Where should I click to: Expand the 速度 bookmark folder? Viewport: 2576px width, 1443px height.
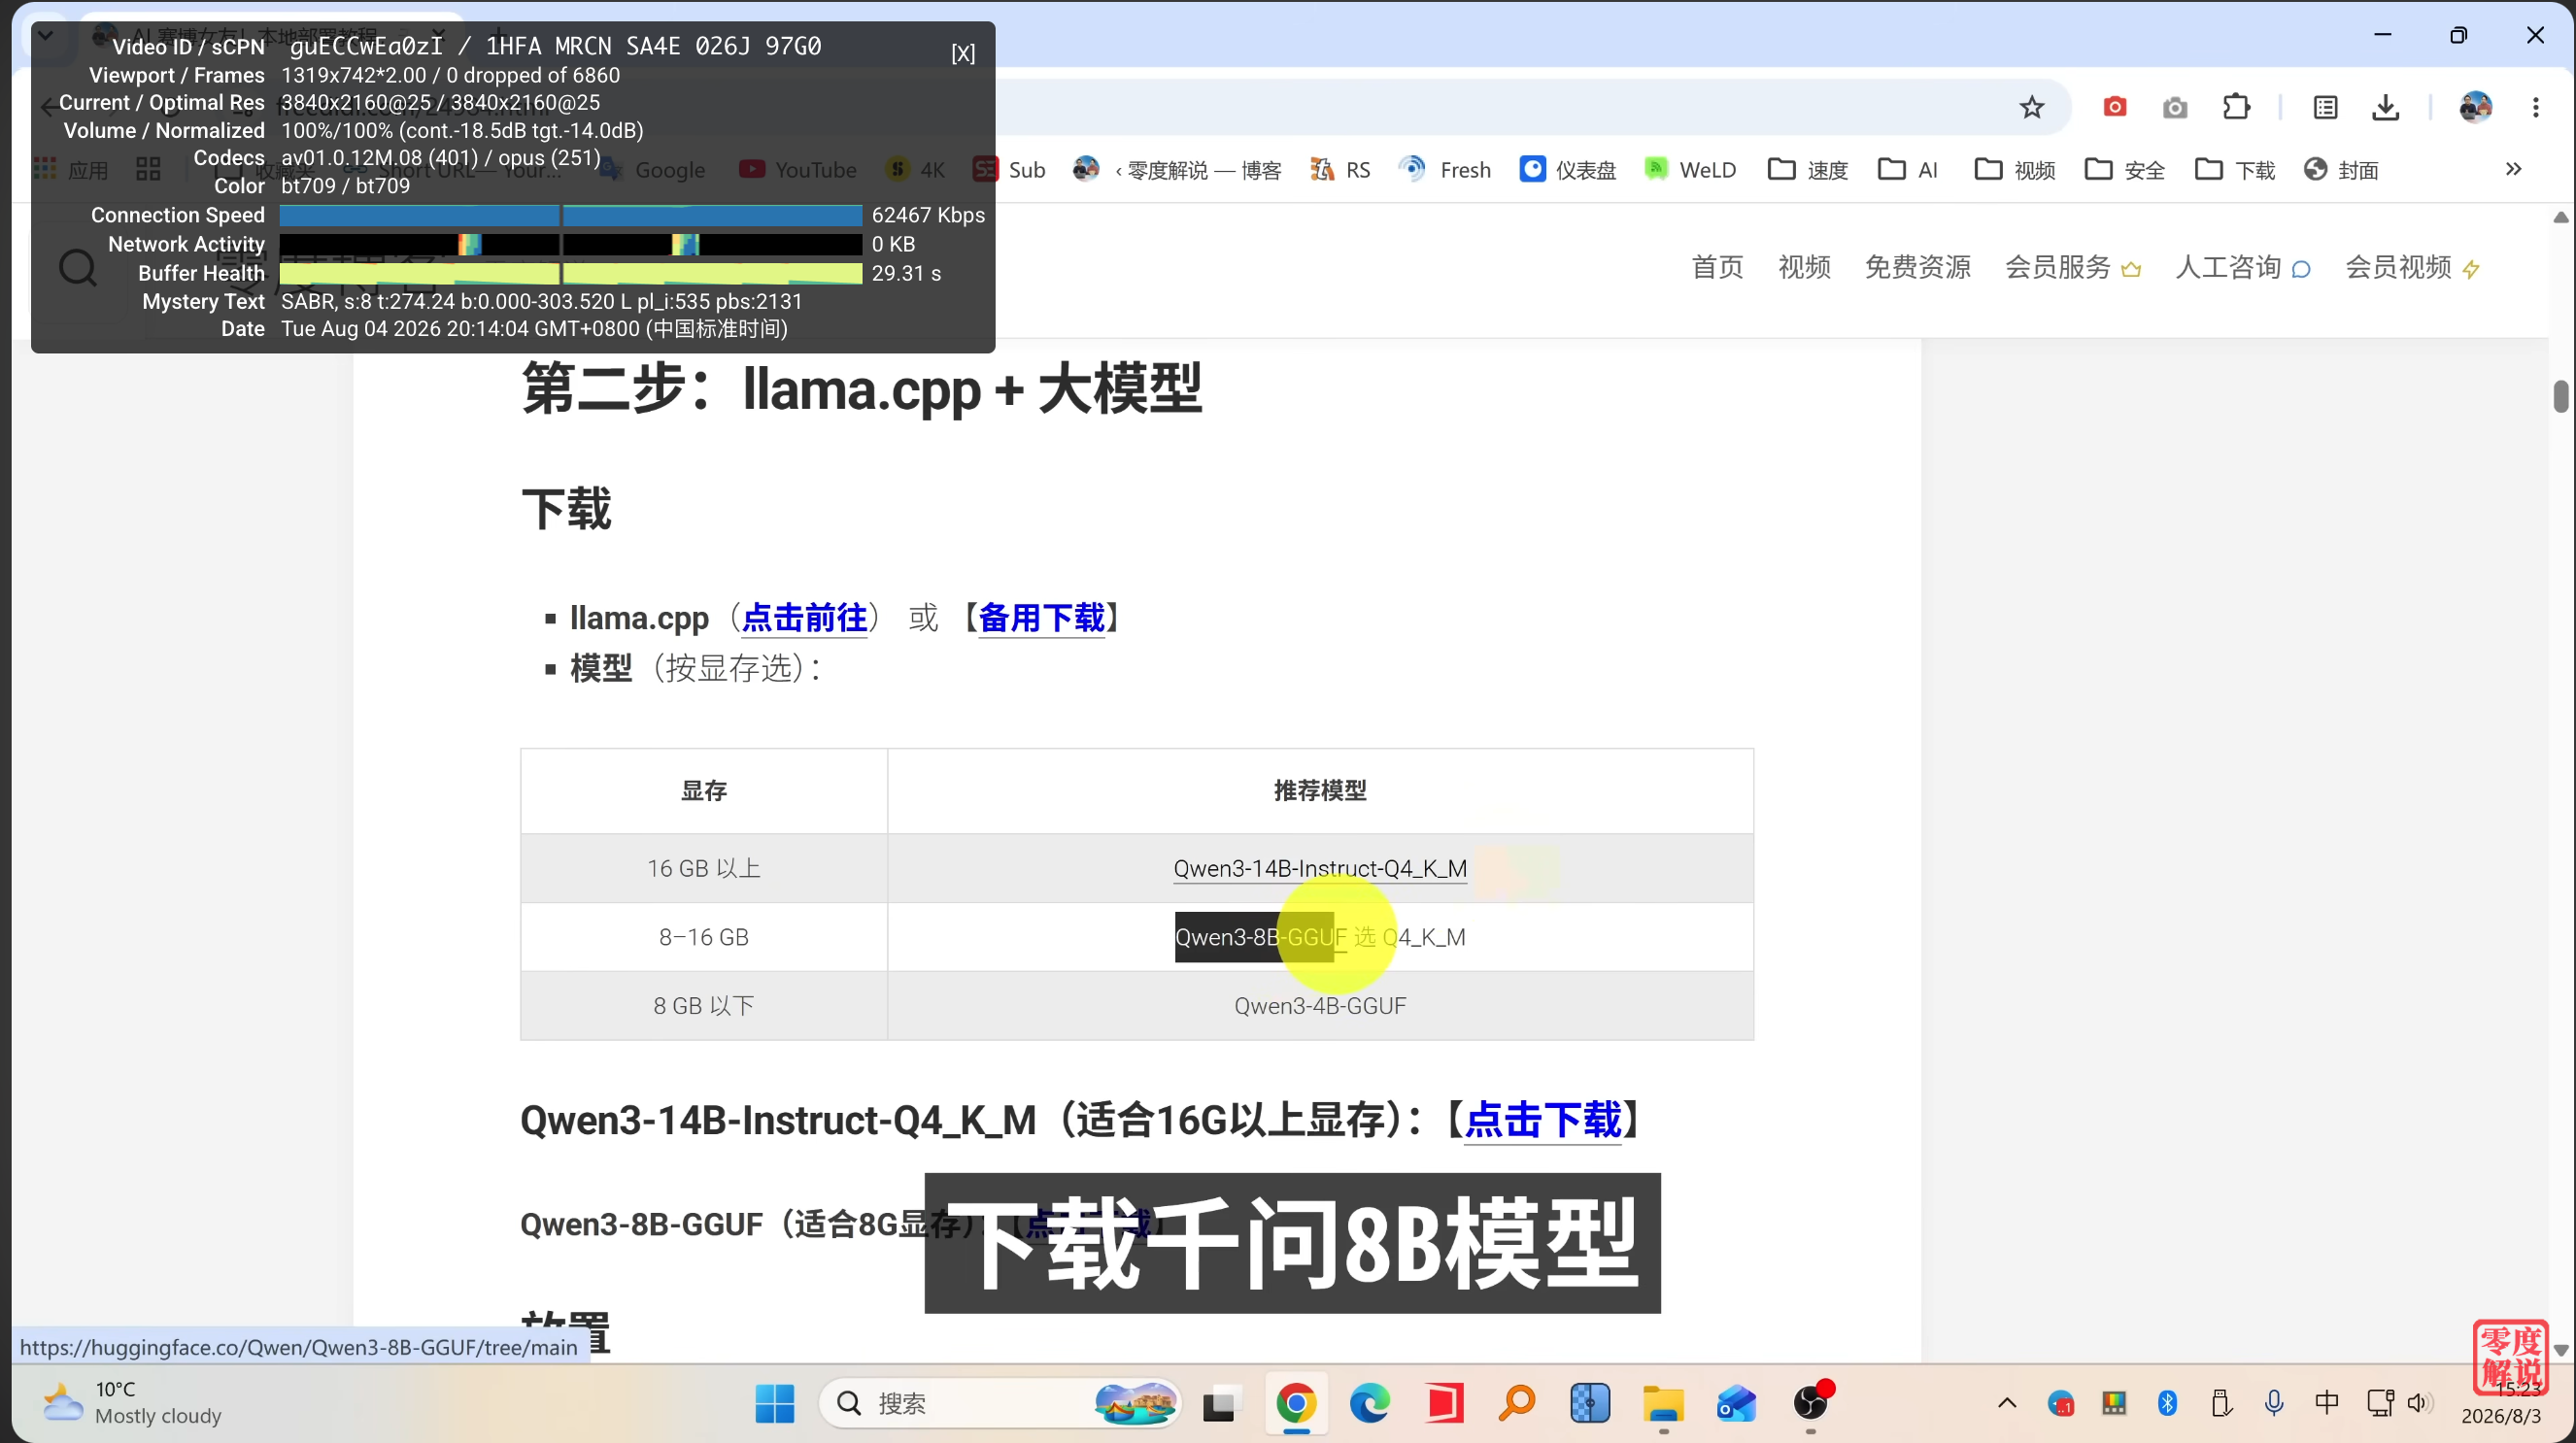click(1808, 170)
